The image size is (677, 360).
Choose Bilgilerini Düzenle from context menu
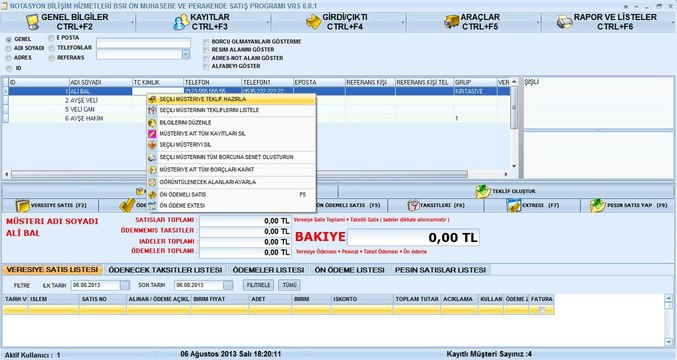tap(231, 123)
